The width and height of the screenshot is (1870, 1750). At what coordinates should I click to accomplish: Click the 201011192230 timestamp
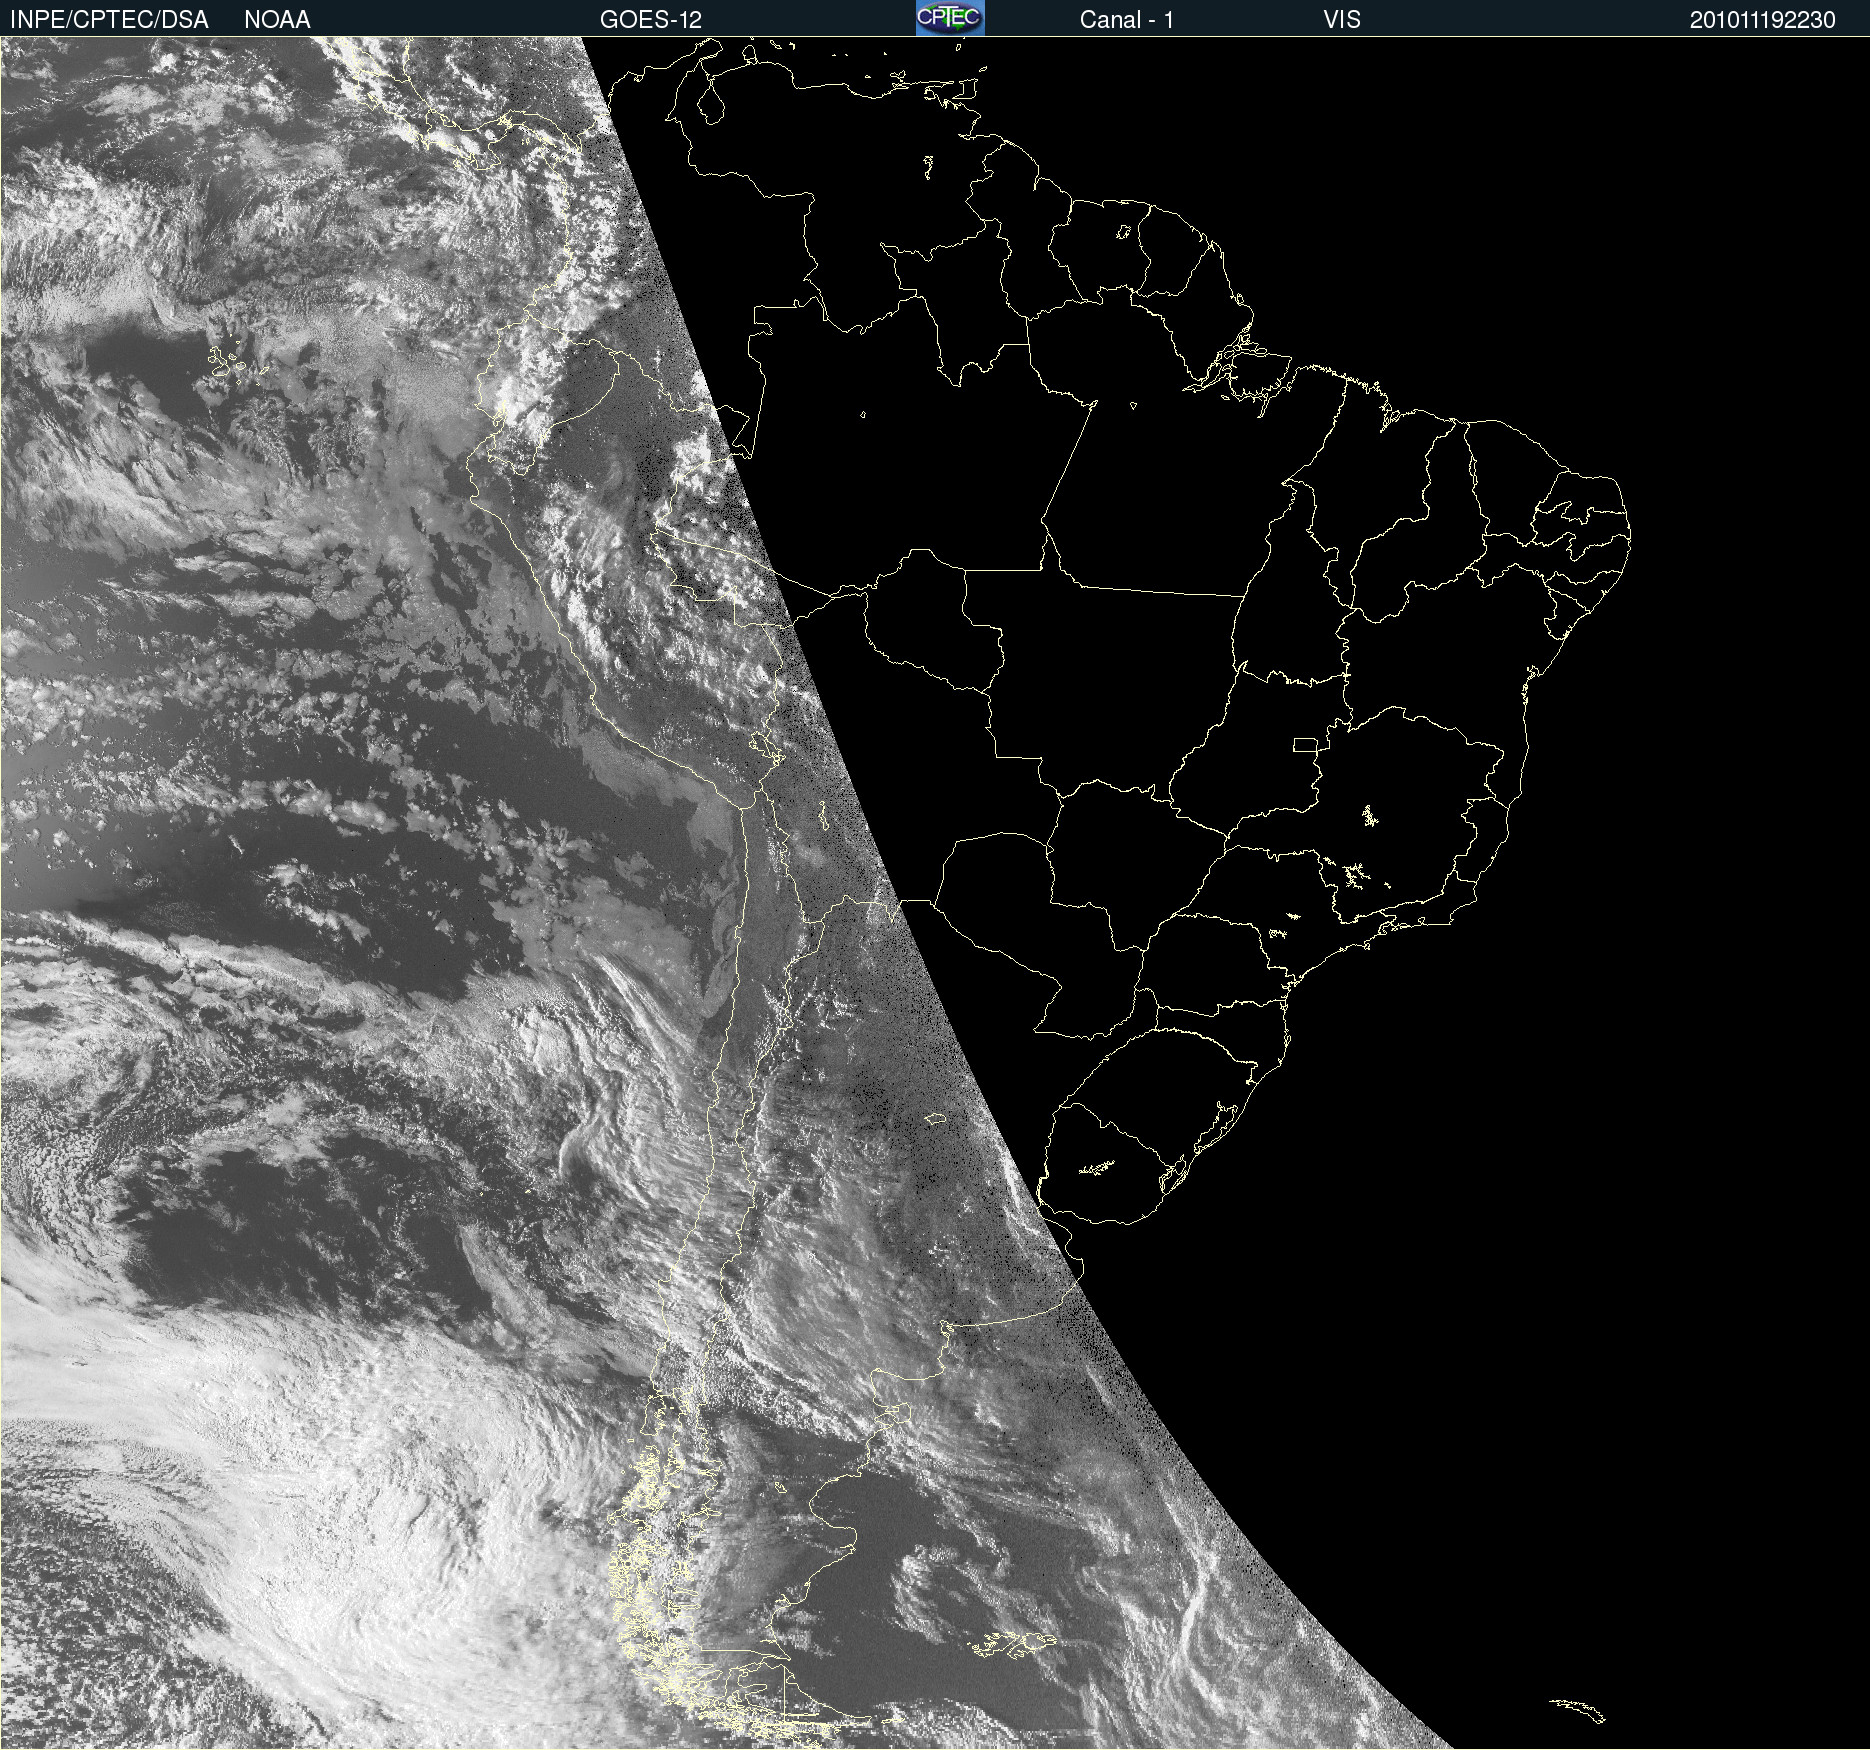(1763, 20)
